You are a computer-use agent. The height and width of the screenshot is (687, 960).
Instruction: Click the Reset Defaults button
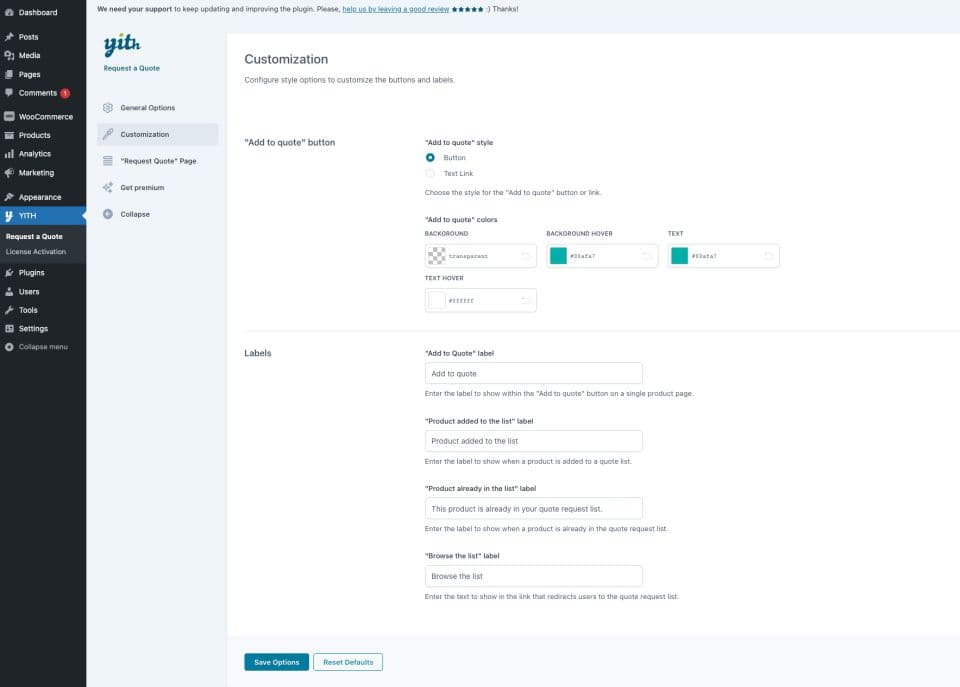[x=348, y=662]
